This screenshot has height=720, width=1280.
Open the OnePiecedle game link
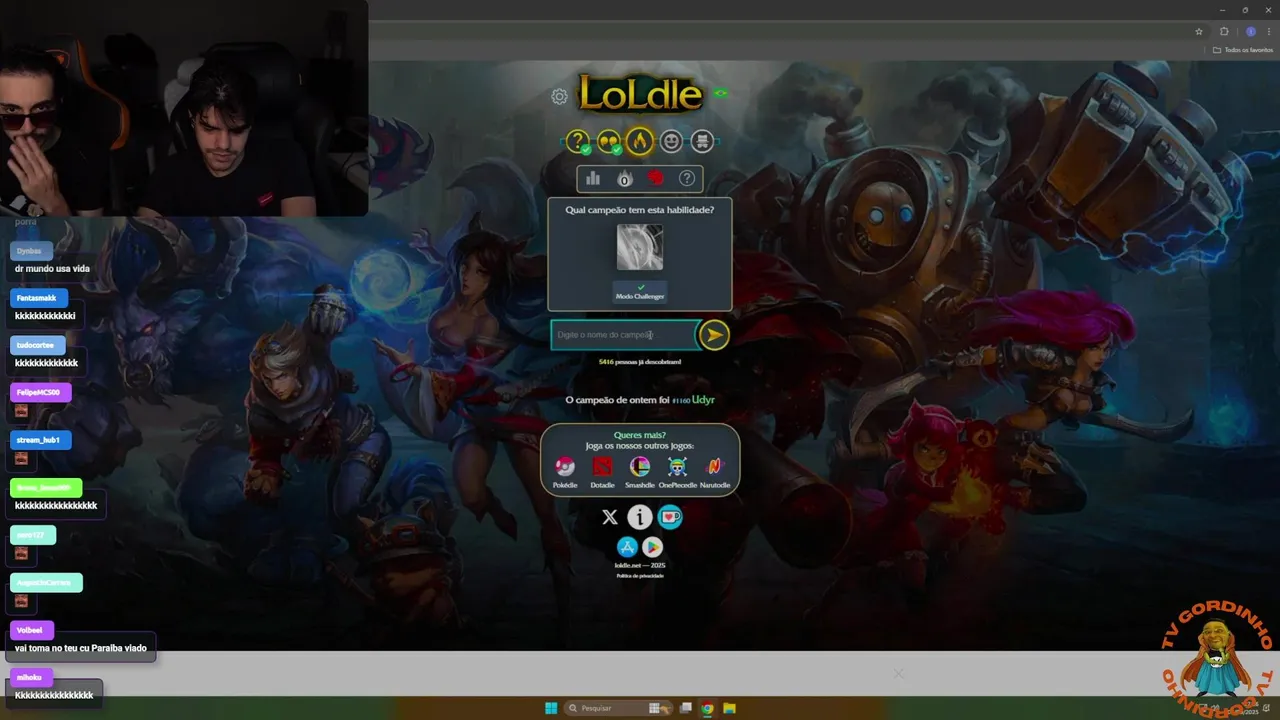coord(677,472)
